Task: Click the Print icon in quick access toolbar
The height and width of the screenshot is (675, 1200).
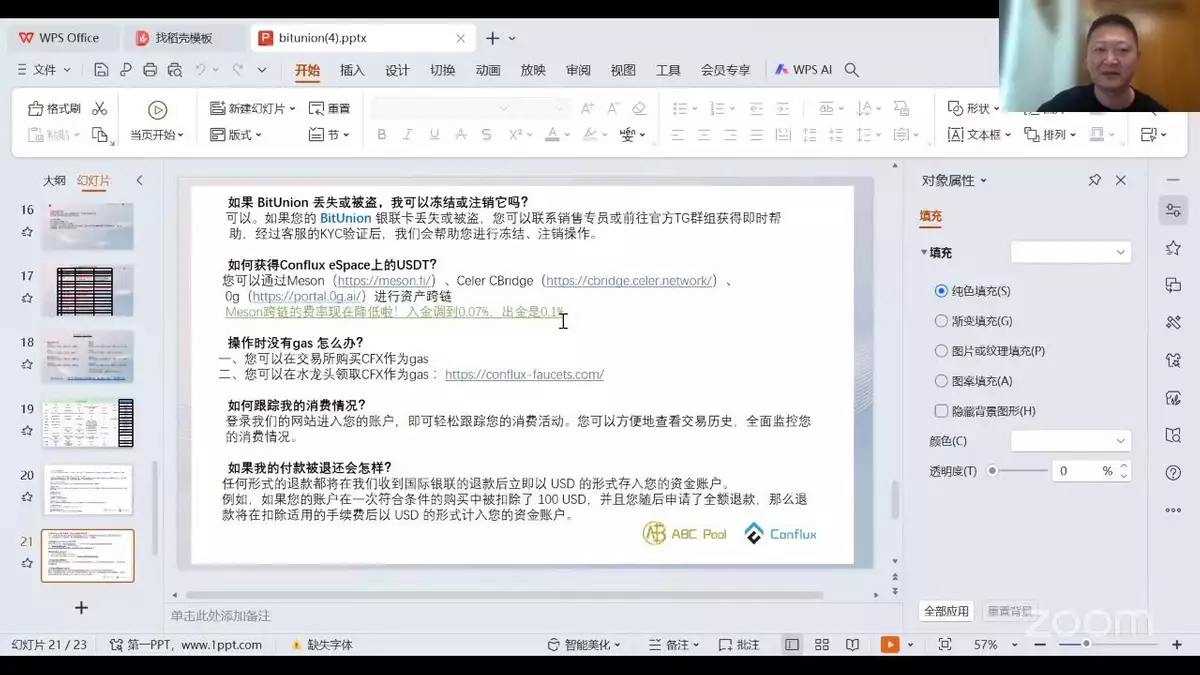Action: click(x=150, y=70)
